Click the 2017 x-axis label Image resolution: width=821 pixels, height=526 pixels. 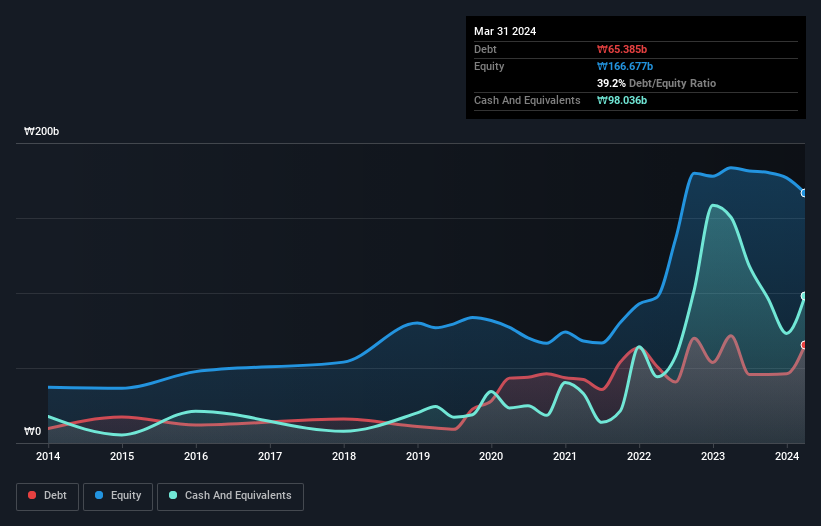[x=270, y=456]
